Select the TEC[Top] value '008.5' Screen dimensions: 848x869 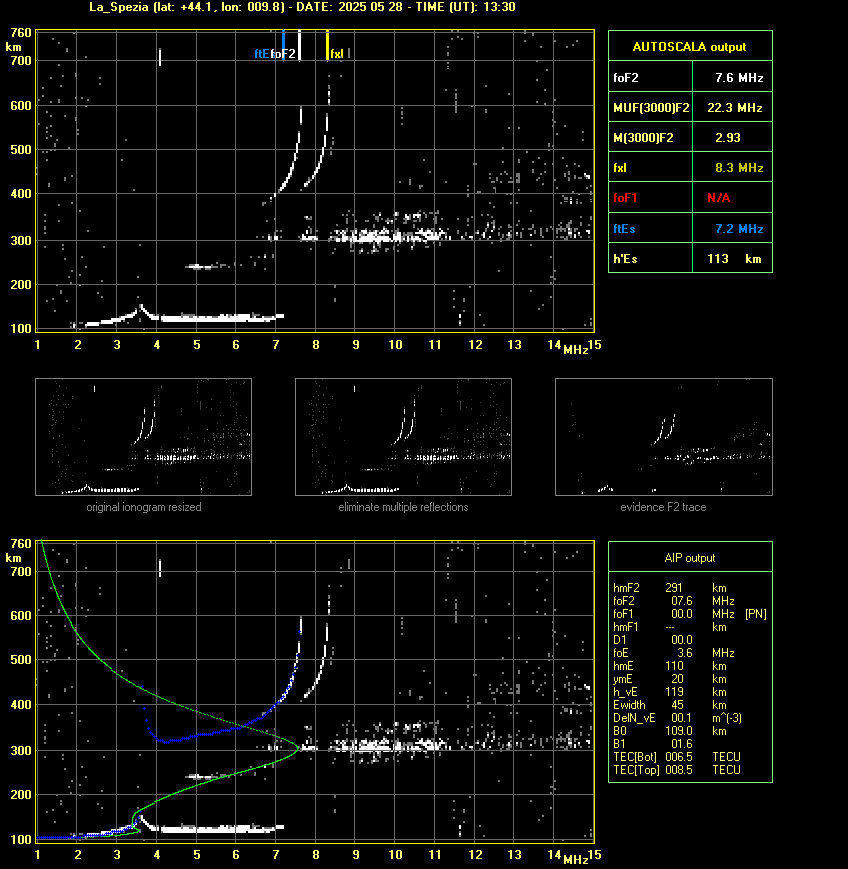pyautogui.click(x=679, y=770)
